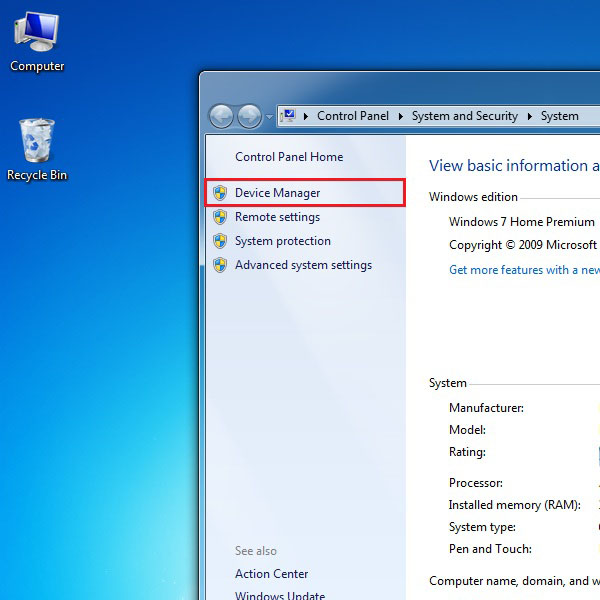The width and height of the screenshot is (600, 600).
Task: Click the computer icon in address bar
Action: [x=288, y=116]
